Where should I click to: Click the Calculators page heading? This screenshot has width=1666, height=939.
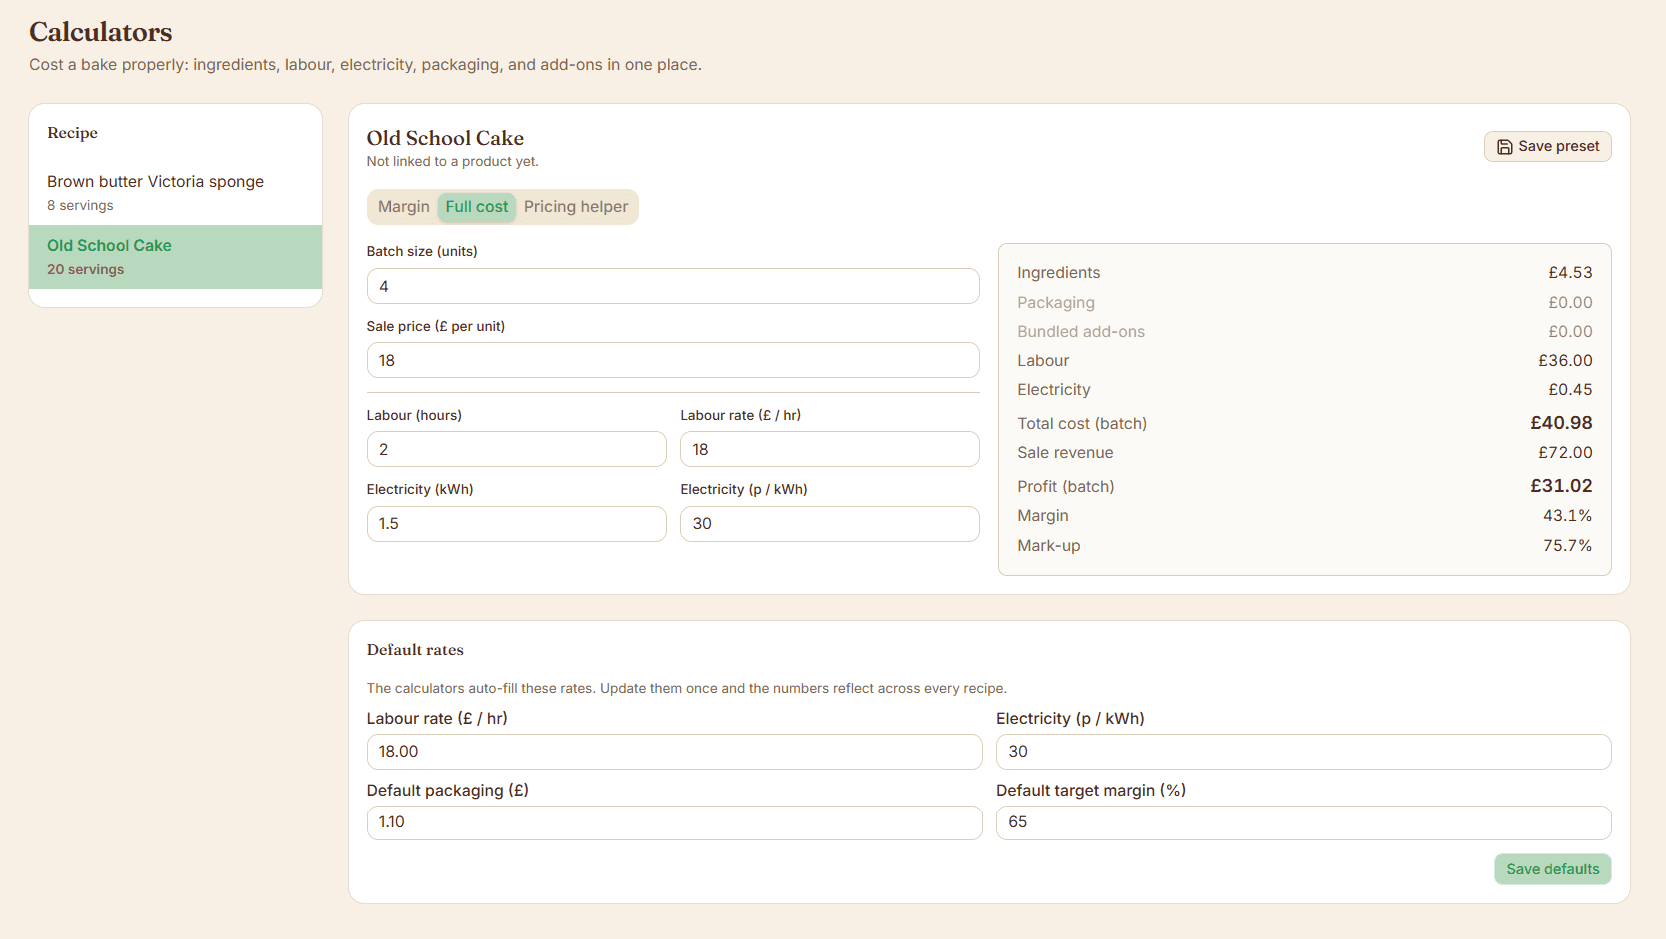101,32
